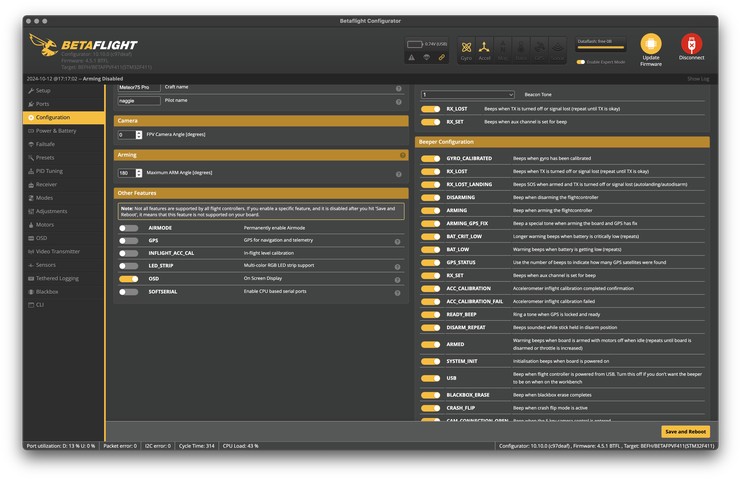Click the Save and Reboot button
741x480 pixels.
(x=684, y=431)
